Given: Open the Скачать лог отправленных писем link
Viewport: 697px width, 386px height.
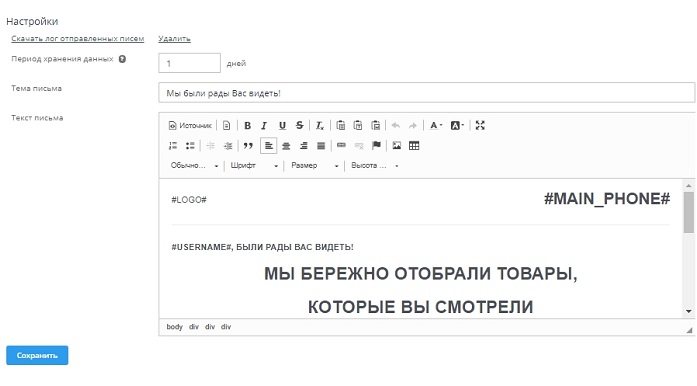Looking at the screenshot, I should tap(78, 39).
